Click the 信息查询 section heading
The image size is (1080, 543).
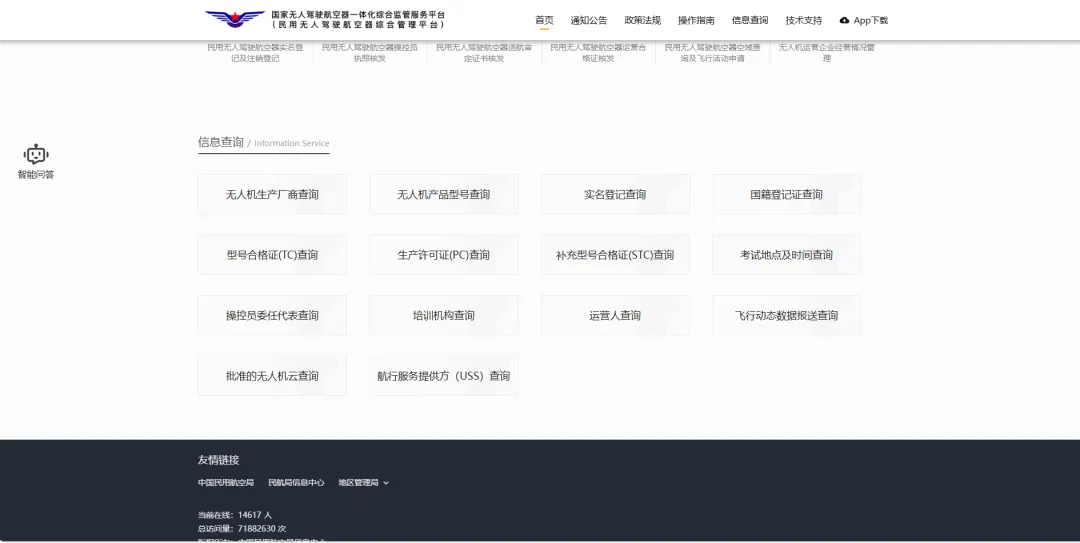click(x=220, y=142)
